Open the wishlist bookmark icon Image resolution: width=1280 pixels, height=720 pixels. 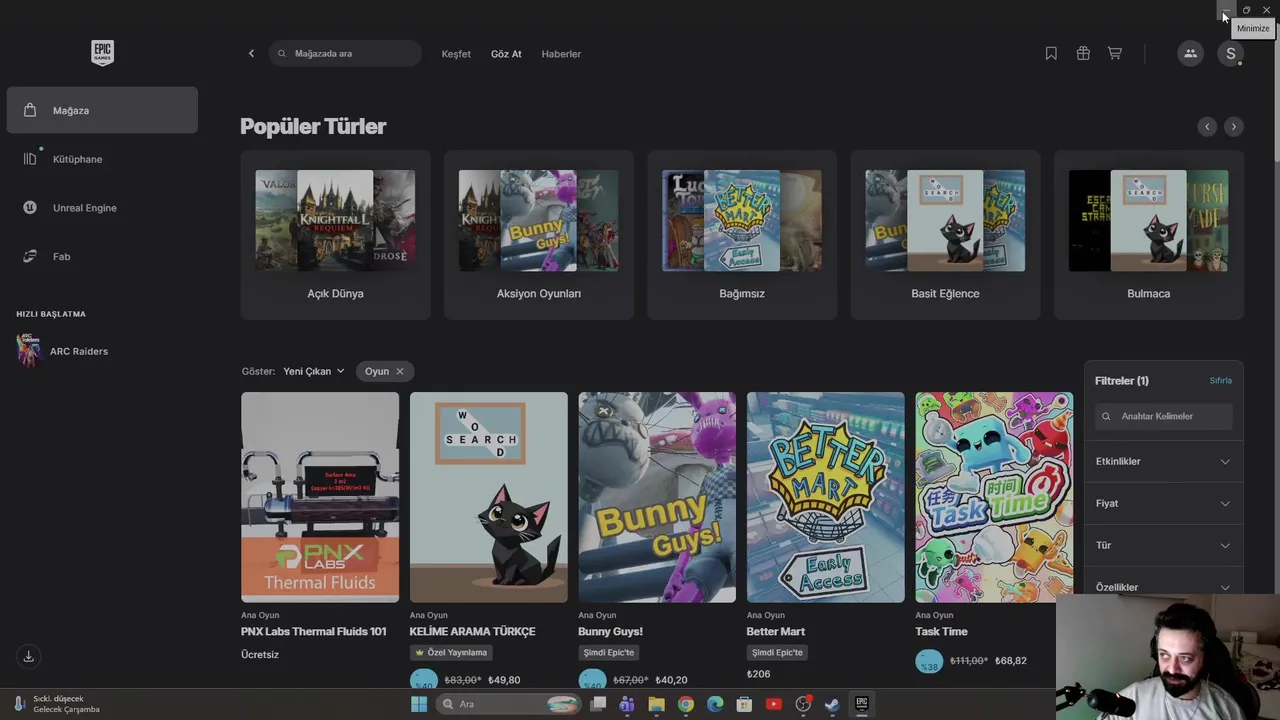click(1051, 53)
